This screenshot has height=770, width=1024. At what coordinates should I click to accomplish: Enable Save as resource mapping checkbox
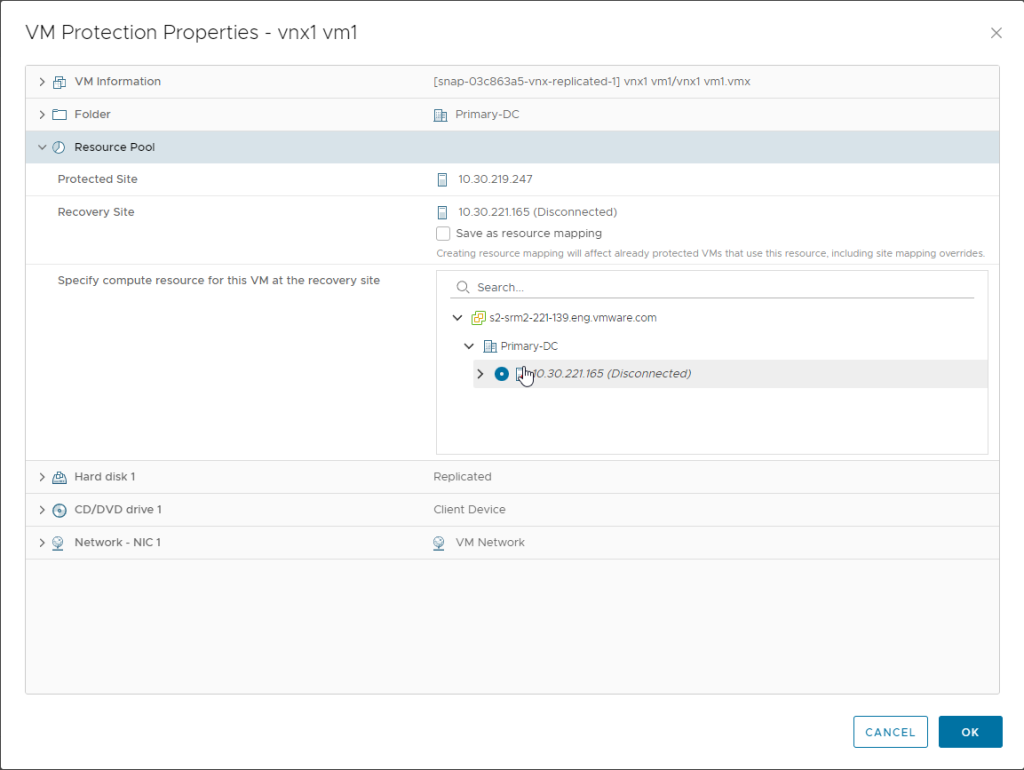[444, 234]
